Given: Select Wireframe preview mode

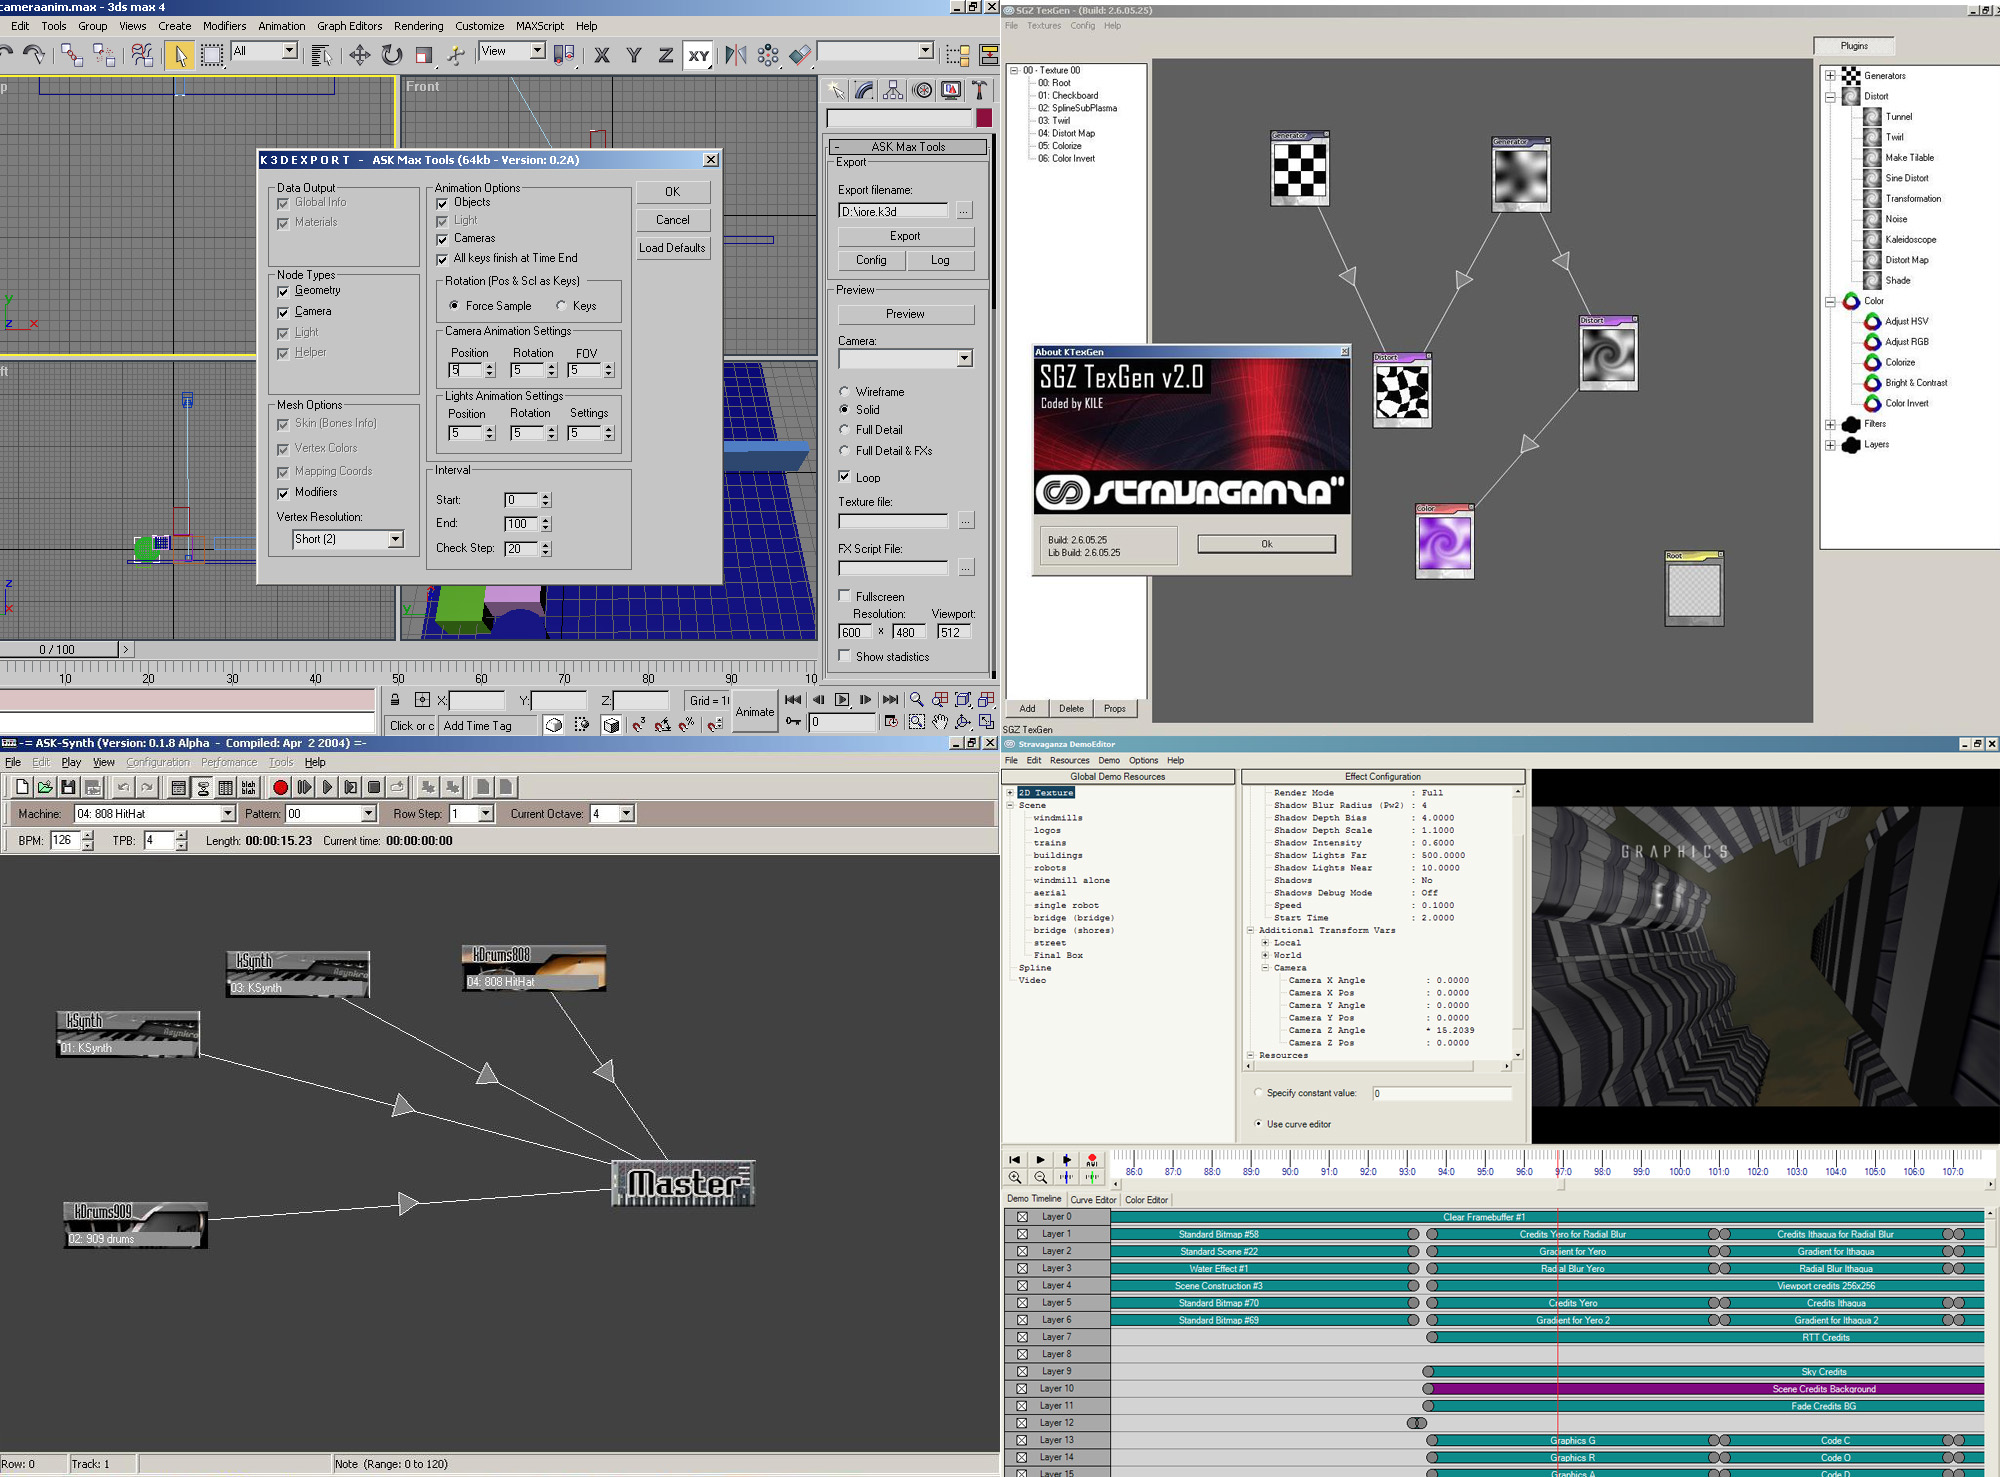Looking at the screenshot, I should point(844,392).
